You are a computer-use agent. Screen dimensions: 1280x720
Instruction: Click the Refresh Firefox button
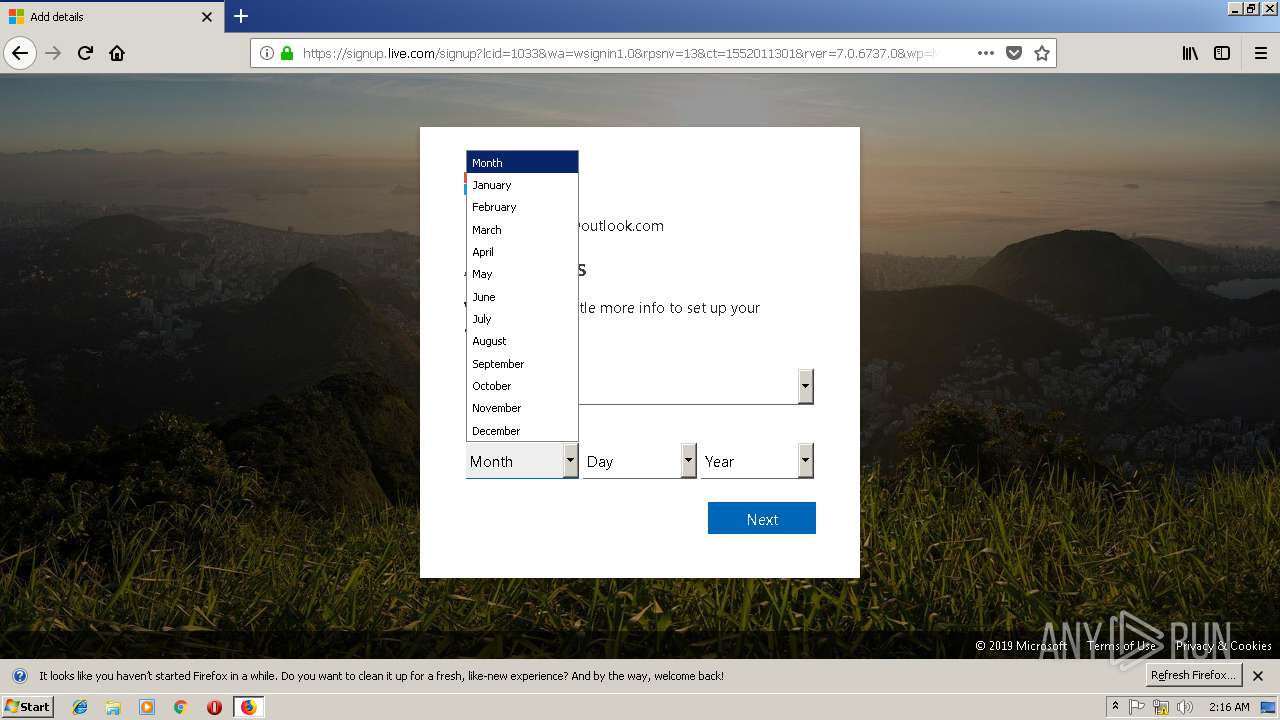pos(1194,675)
